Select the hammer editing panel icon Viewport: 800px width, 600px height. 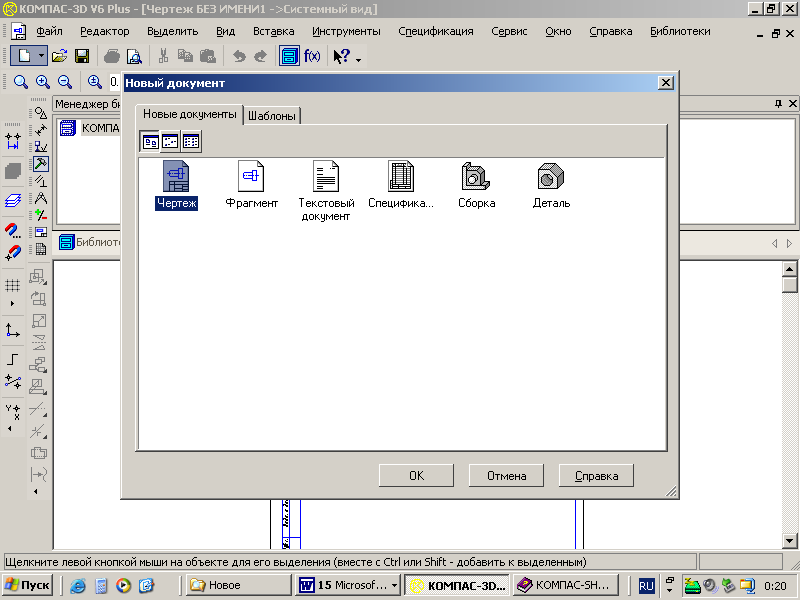click(x=40, y=164)
